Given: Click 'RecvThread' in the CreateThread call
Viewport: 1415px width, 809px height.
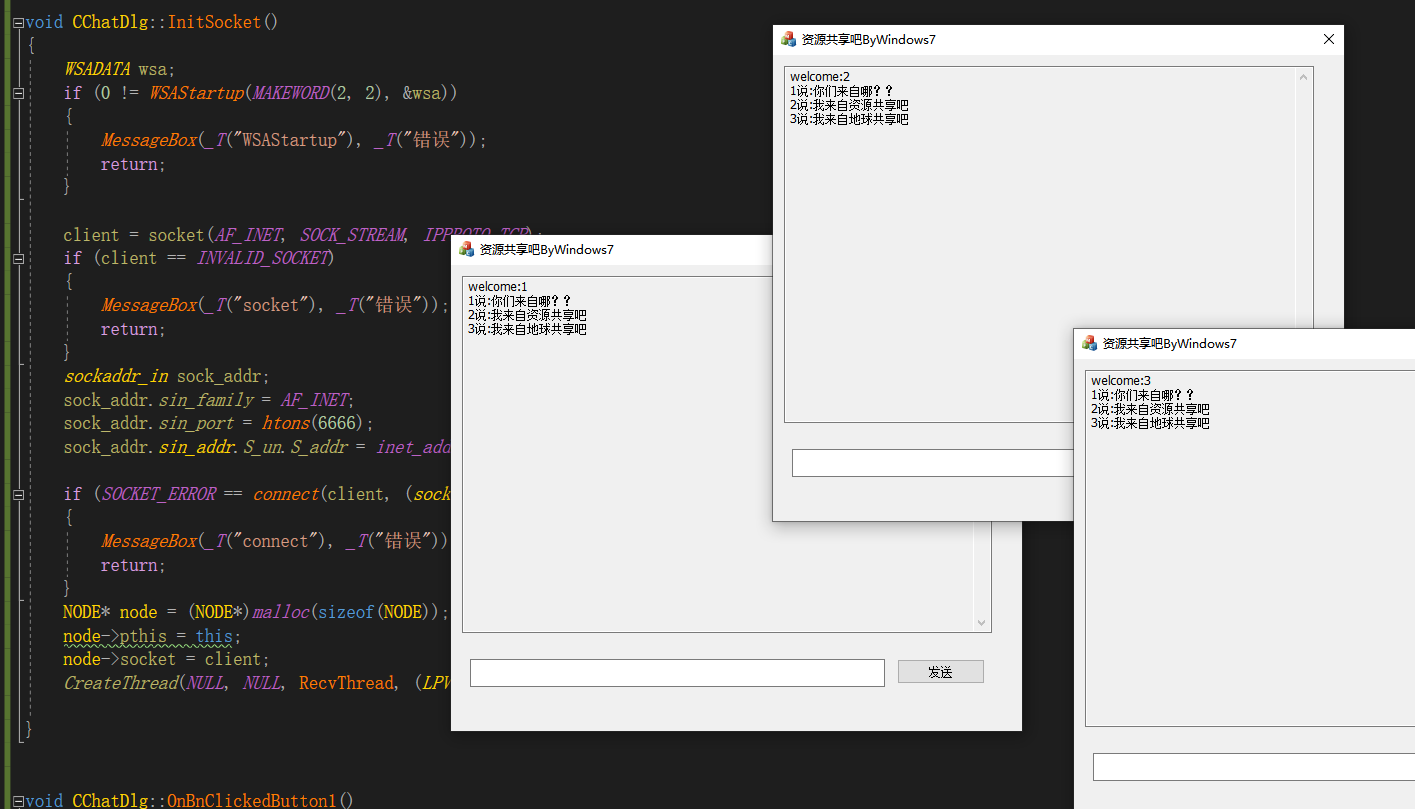Looking at the screenshot, I should pos(346,683).
